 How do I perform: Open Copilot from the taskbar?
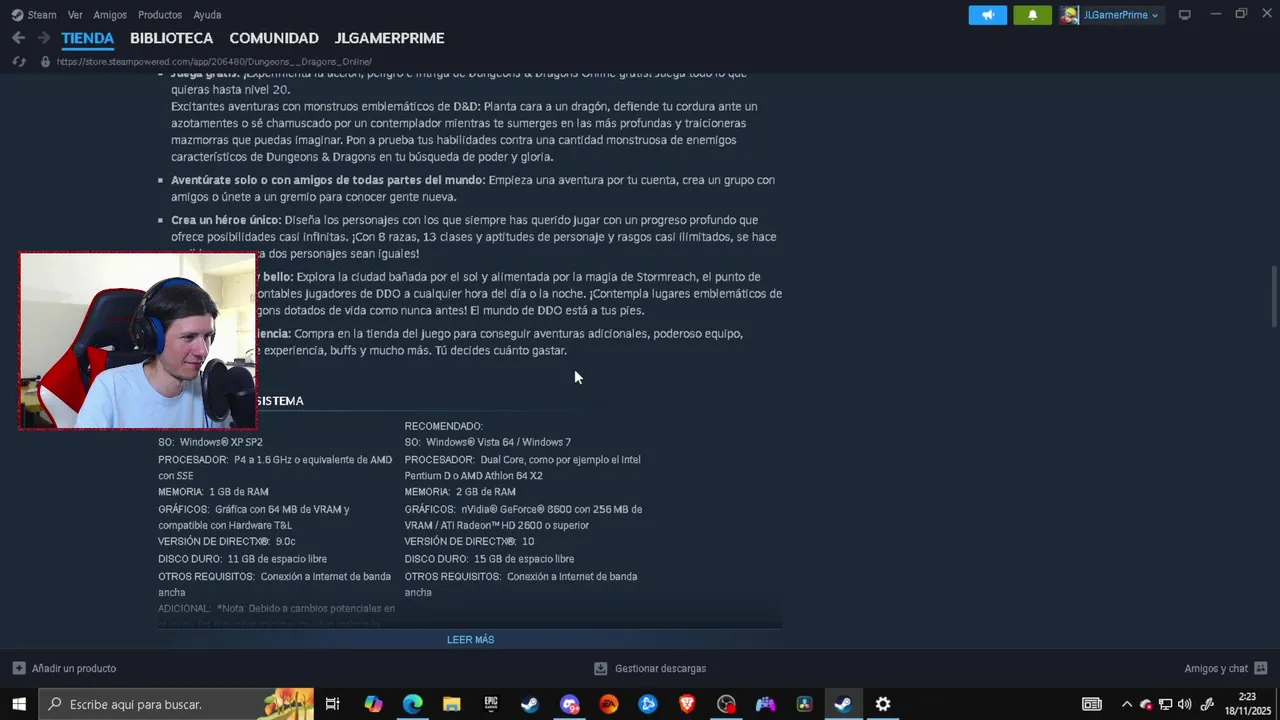point(373,704)
